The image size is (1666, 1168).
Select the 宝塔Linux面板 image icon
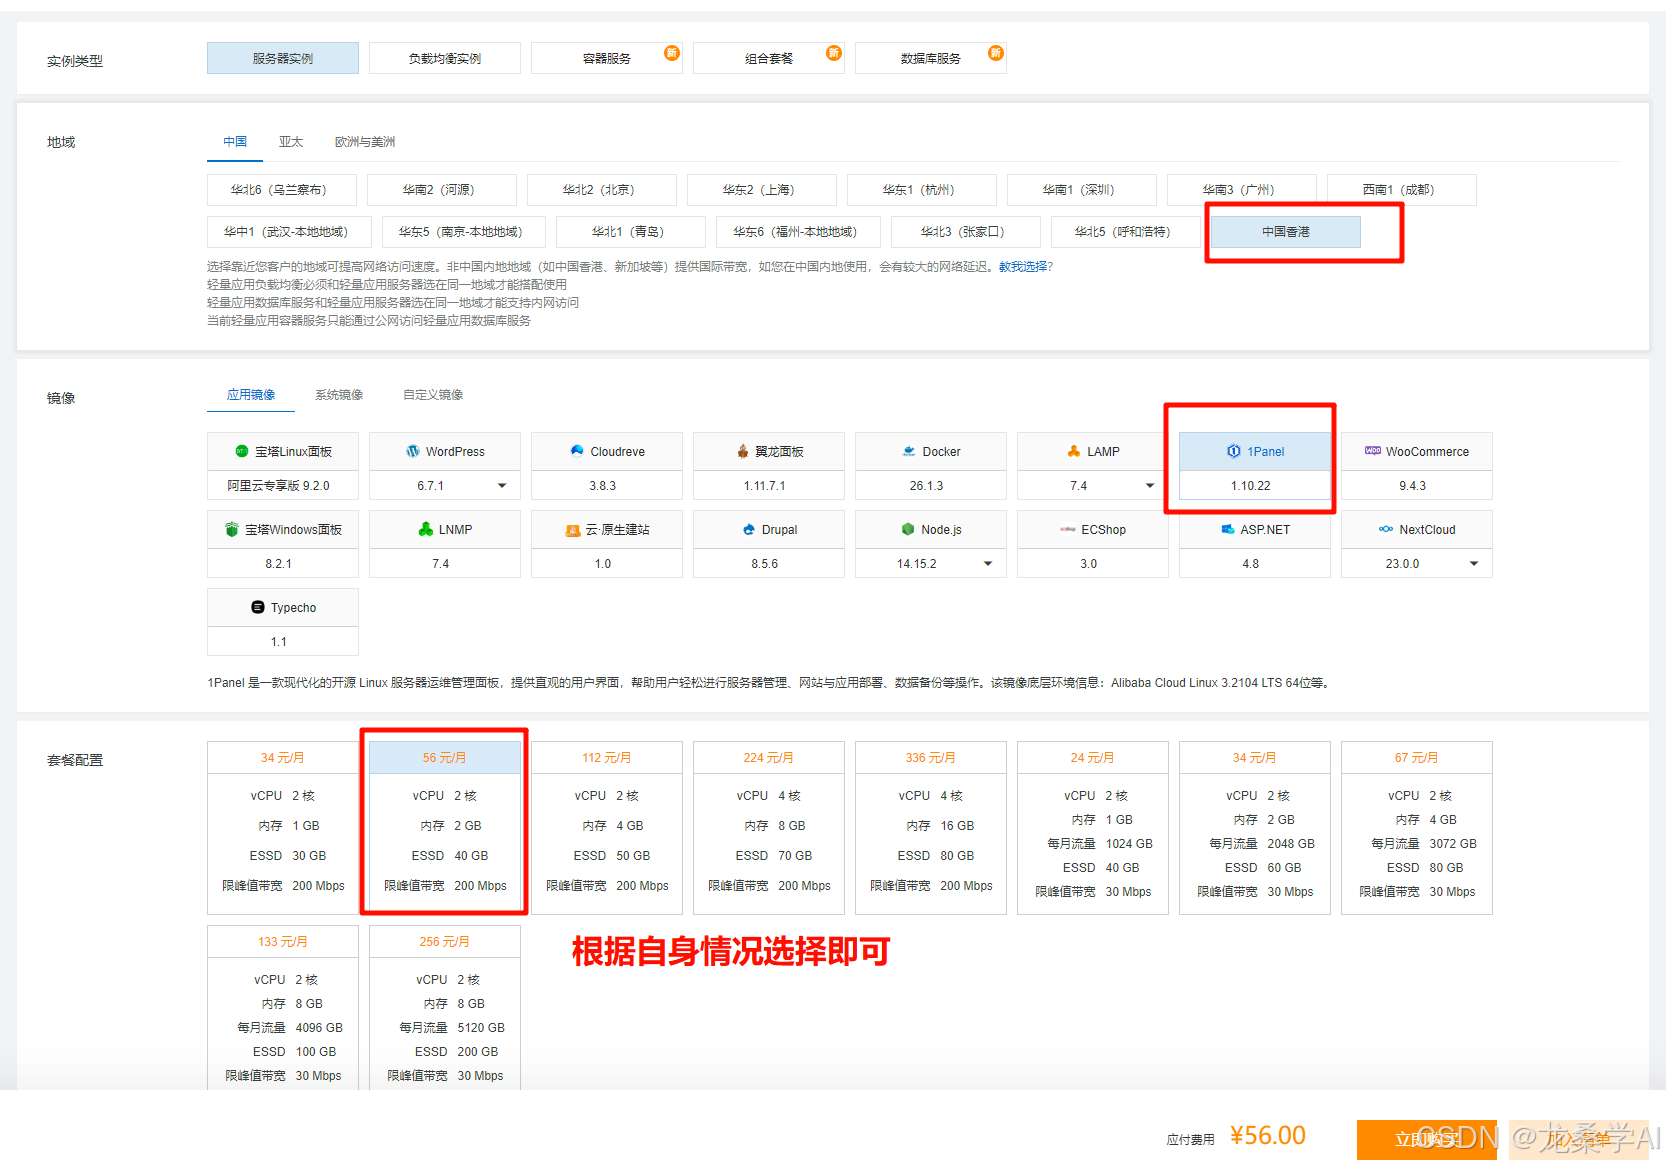coord(241,451)
